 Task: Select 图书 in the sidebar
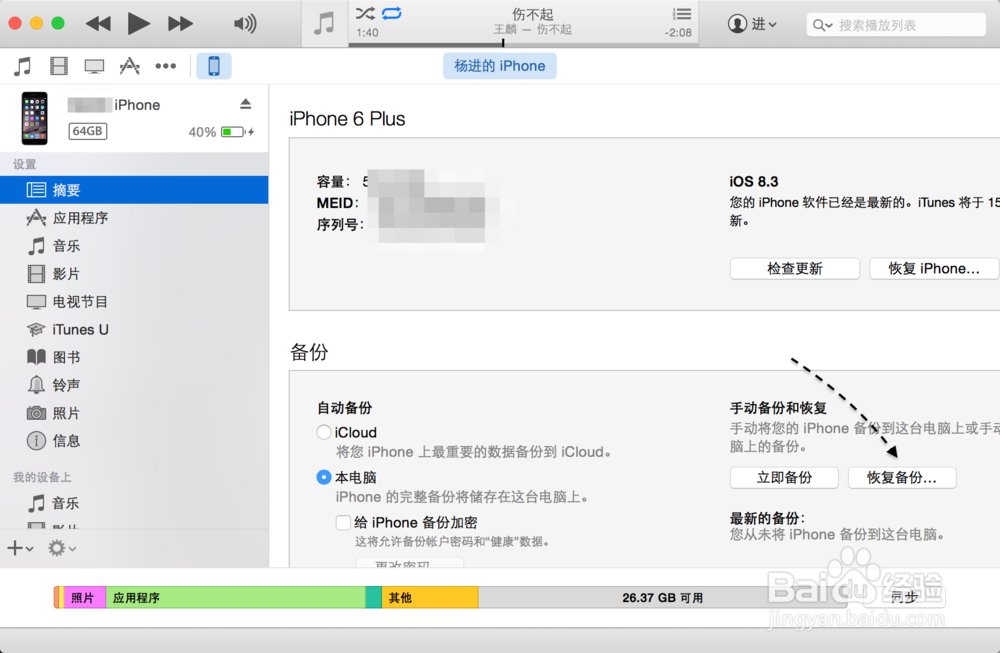click(134, 357)
